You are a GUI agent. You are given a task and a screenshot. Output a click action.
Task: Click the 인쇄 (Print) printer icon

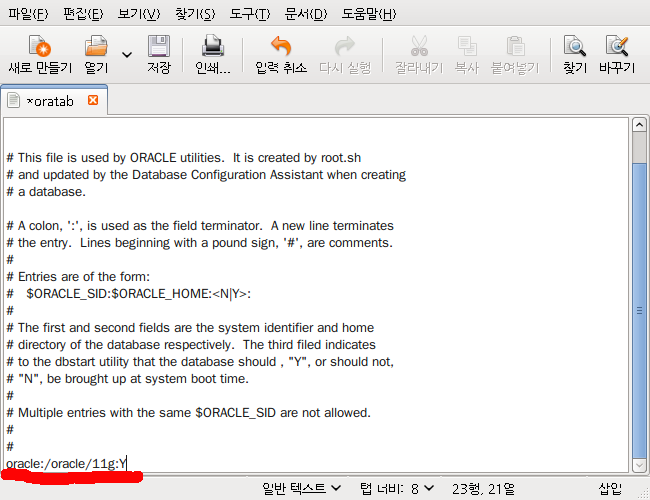click(213, 46)
